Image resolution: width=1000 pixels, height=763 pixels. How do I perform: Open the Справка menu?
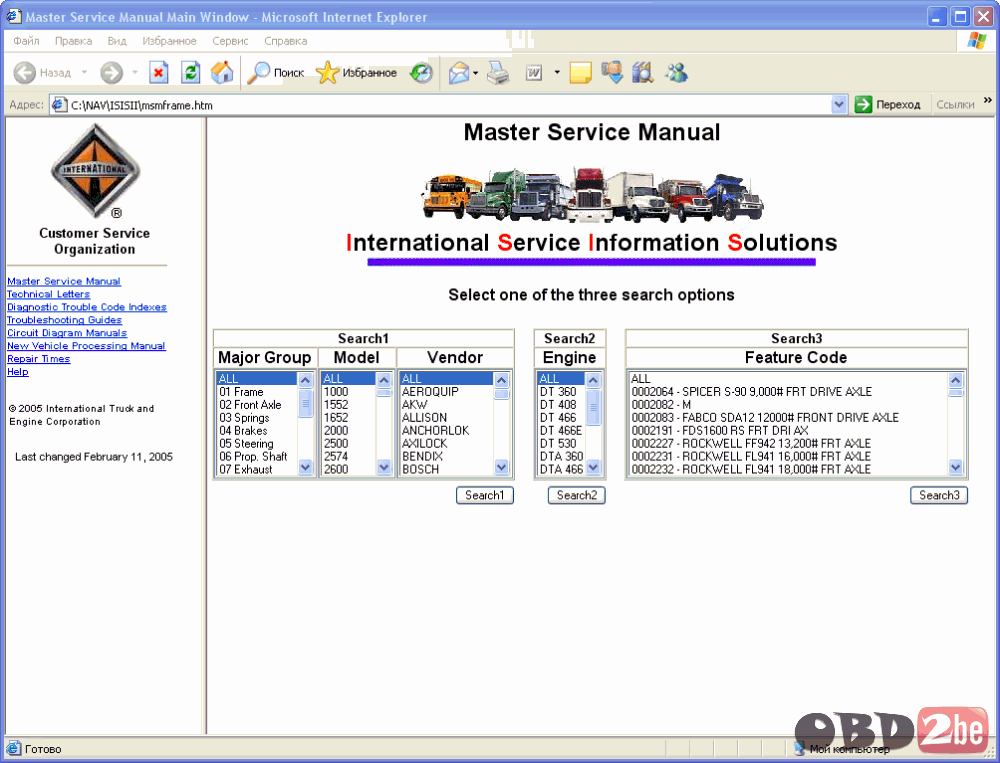(x=286, y=41)
